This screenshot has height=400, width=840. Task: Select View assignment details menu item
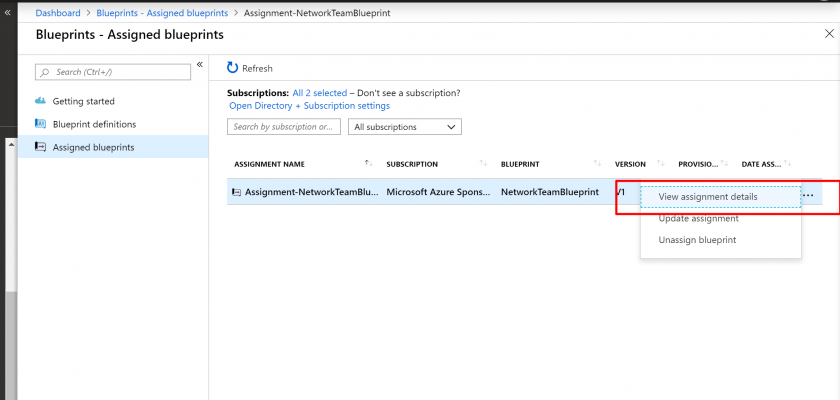point(707,197)
